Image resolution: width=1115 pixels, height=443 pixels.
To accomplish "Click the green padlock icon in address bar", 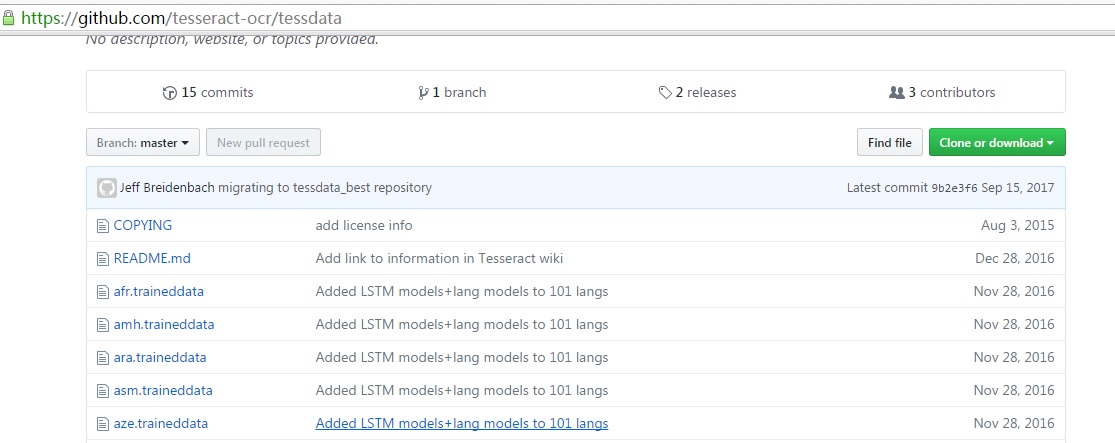I will 8,17.
